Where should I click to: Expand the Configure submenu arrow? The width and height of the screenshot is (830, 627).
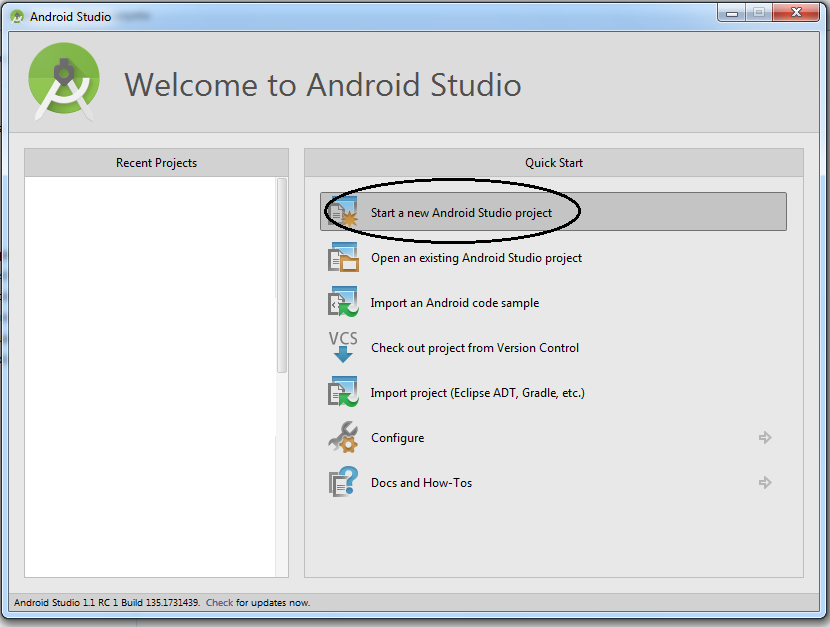pyautogui.click(x=765, y=438)
